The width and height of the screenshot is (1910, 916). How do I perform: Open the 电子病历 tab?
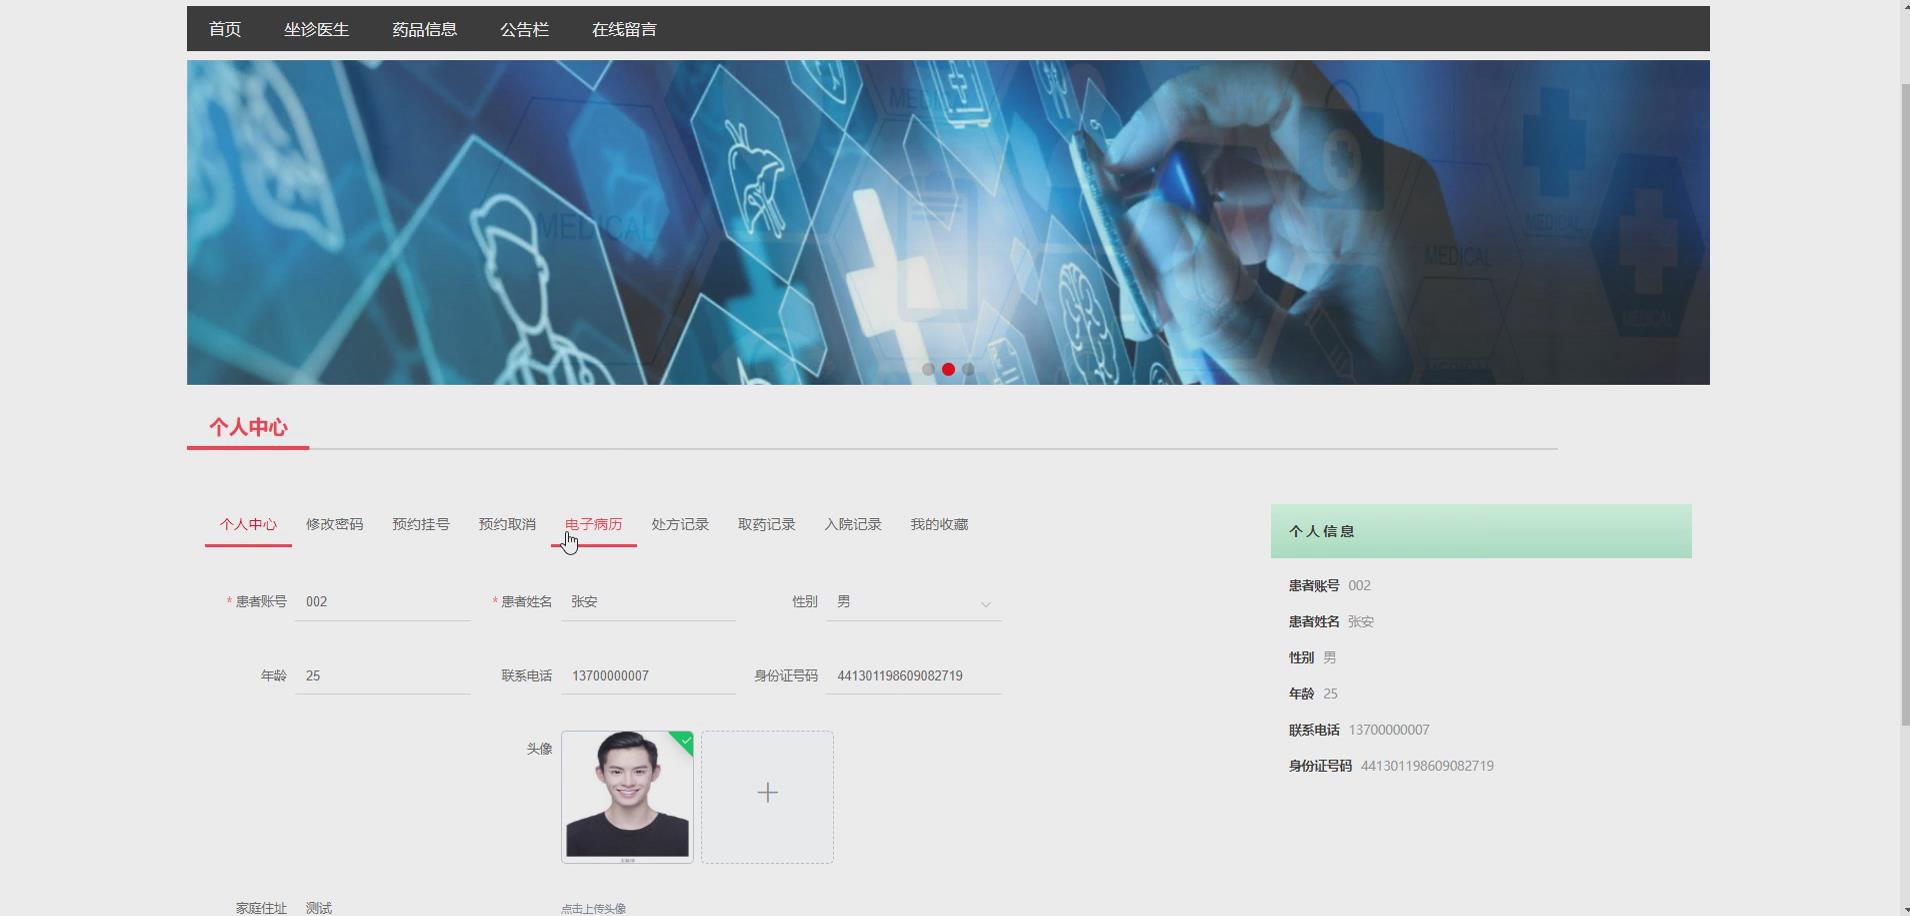pyautogui.click(x=593, y=524)
